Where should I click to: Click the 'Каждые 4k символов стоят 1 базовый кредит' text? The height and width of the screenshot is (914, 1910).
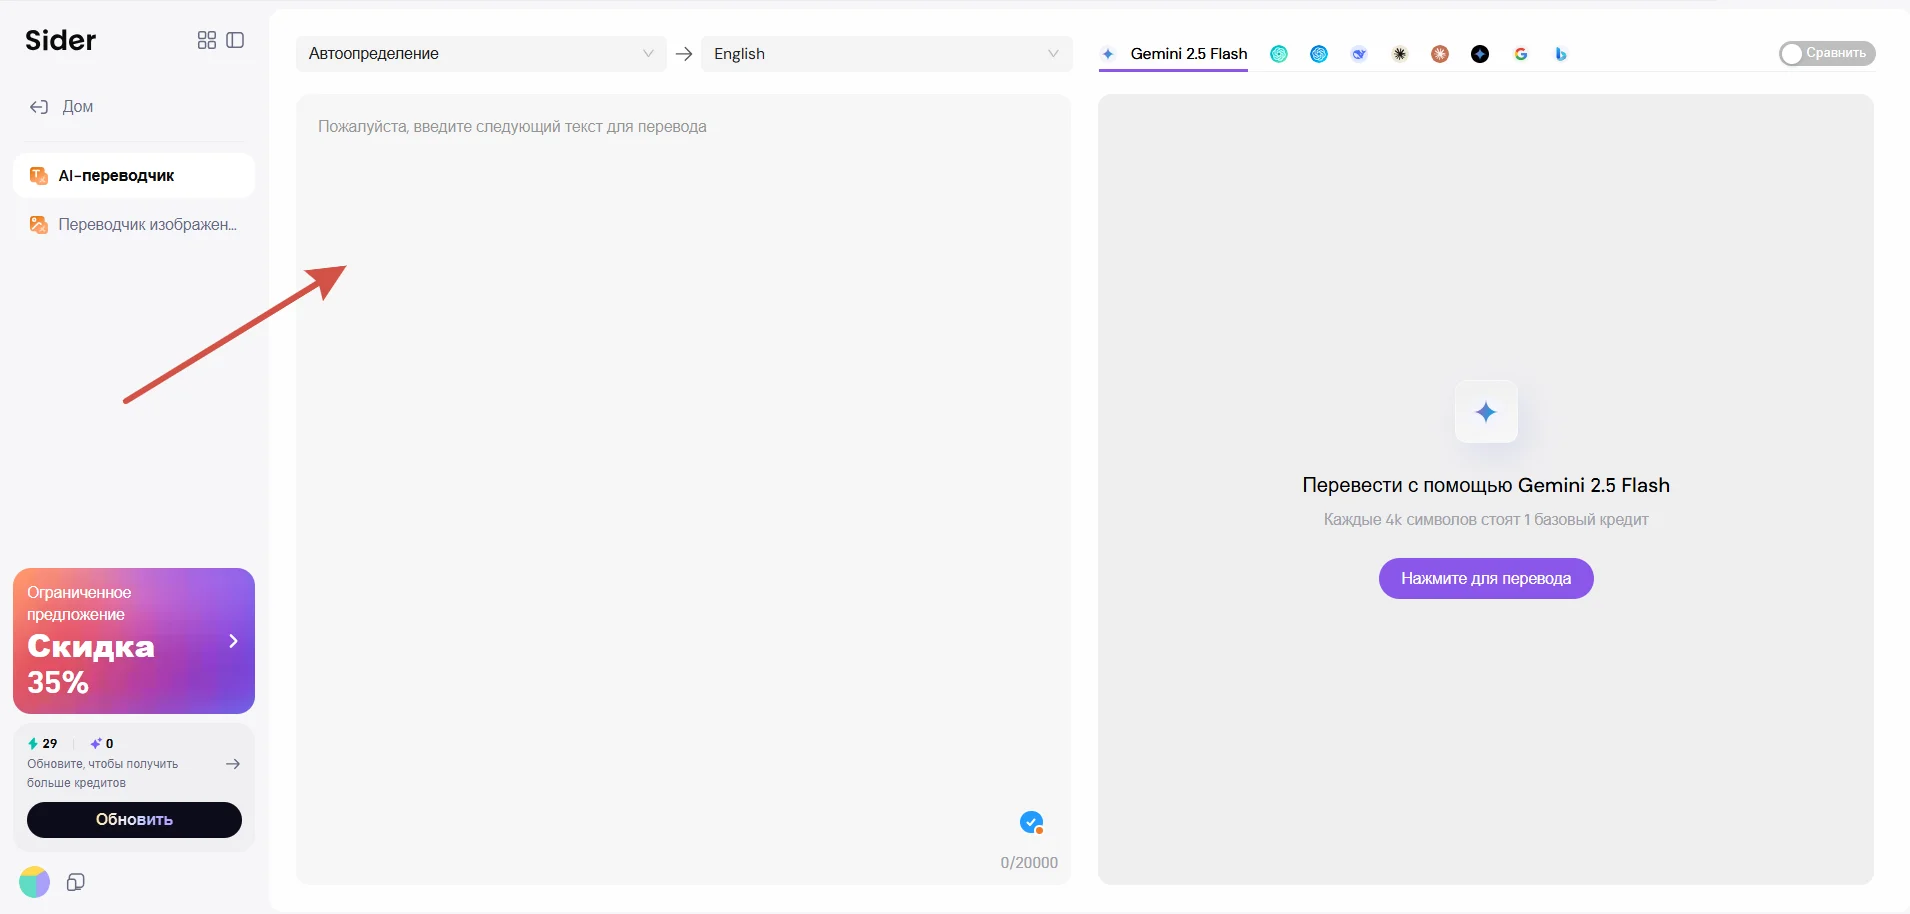tap(1486, 520)
